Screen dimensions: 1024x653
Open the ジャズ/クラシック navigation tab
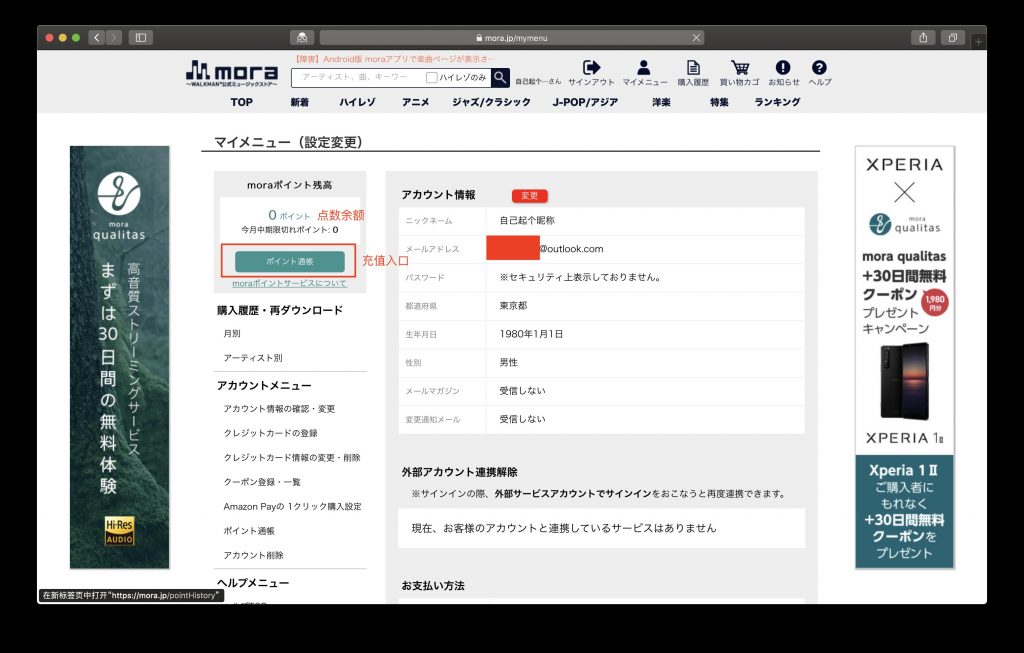pyautogui.click(x=491, y=102)
